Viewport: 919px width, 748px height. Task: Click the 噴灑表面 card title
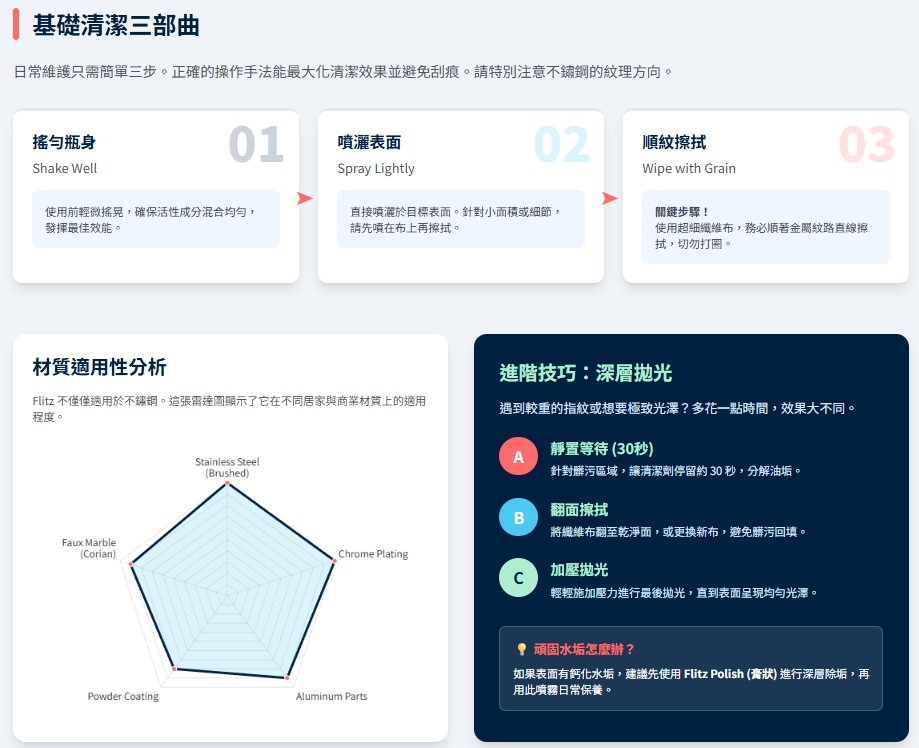(369, 143)
